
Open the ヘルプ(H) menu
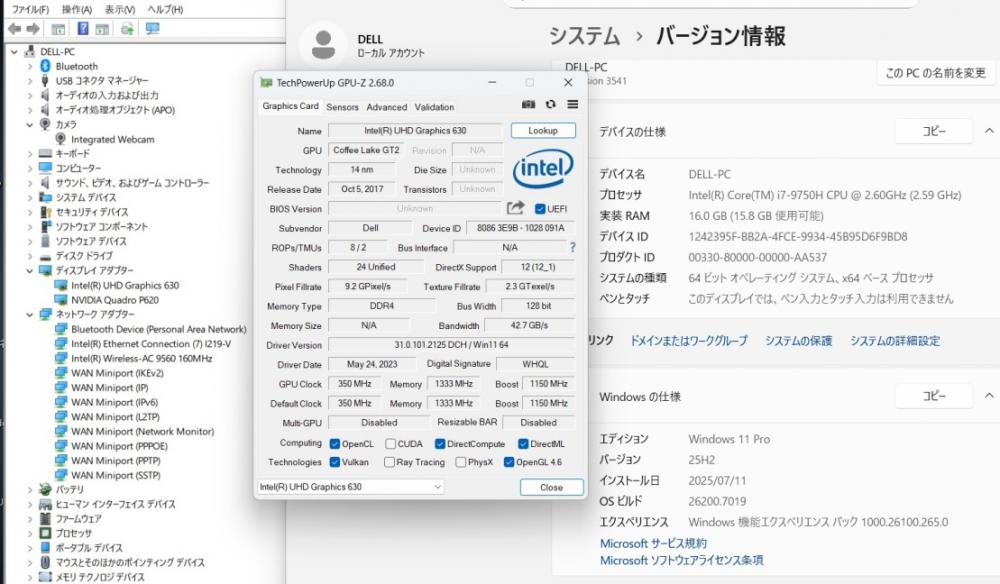tap(165, 10)
